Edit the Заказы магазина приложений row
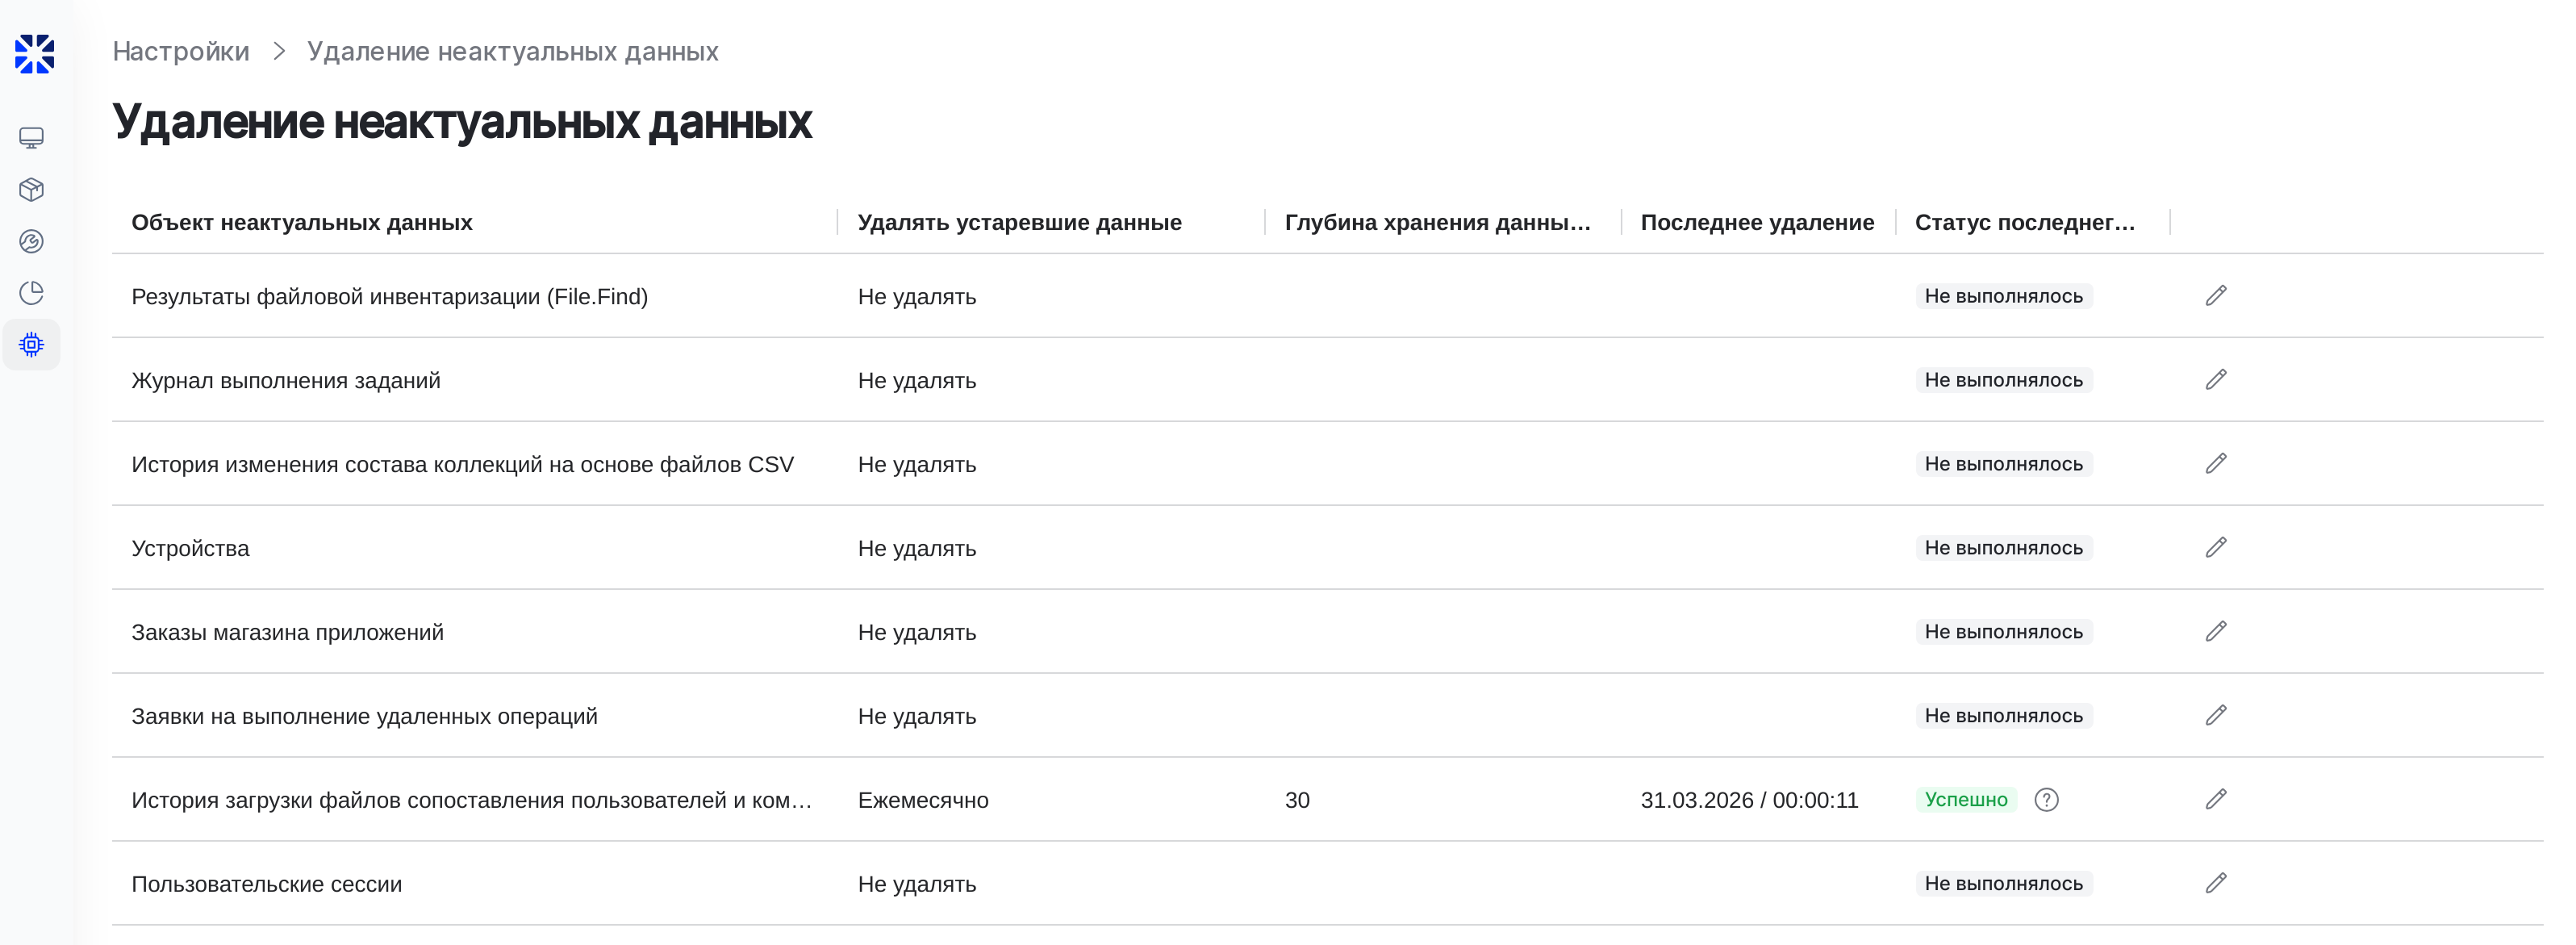Screen dimensions: 2576x945 point(2215,632)
